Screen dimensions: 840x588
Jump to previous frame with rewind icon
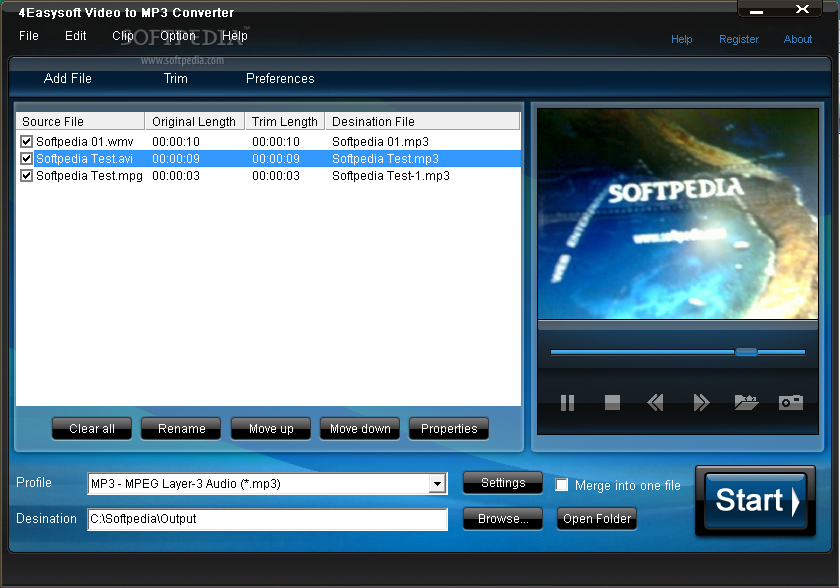[655, 402]
